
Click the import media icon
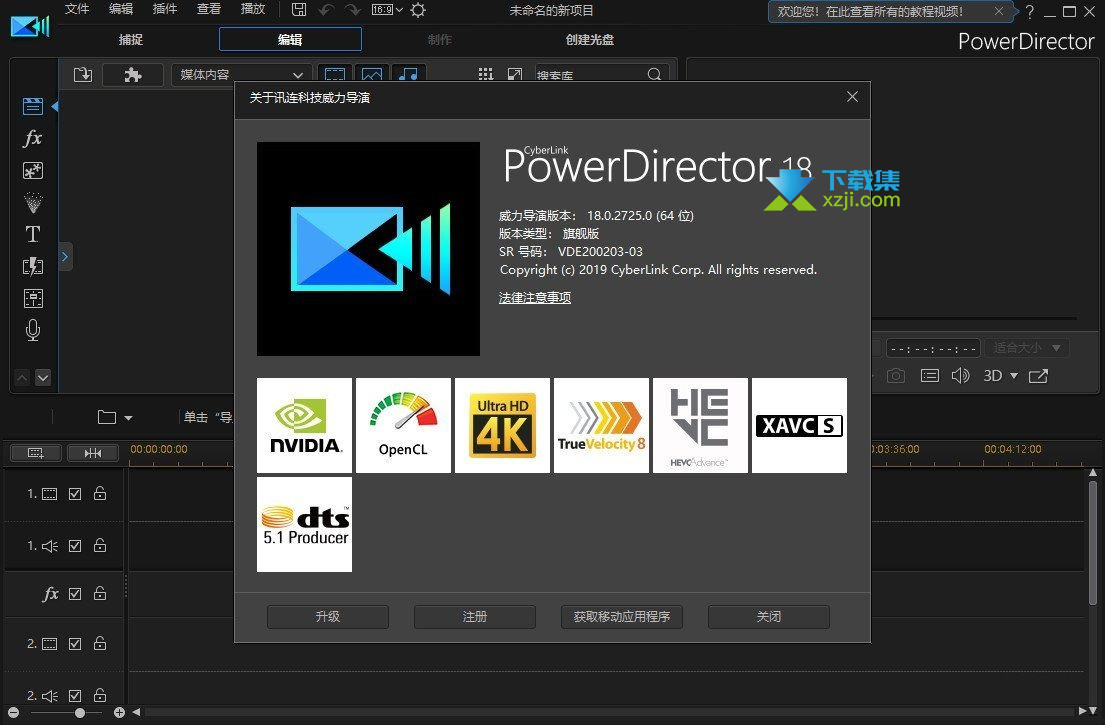pyautogui.click(x=83, y=74)
